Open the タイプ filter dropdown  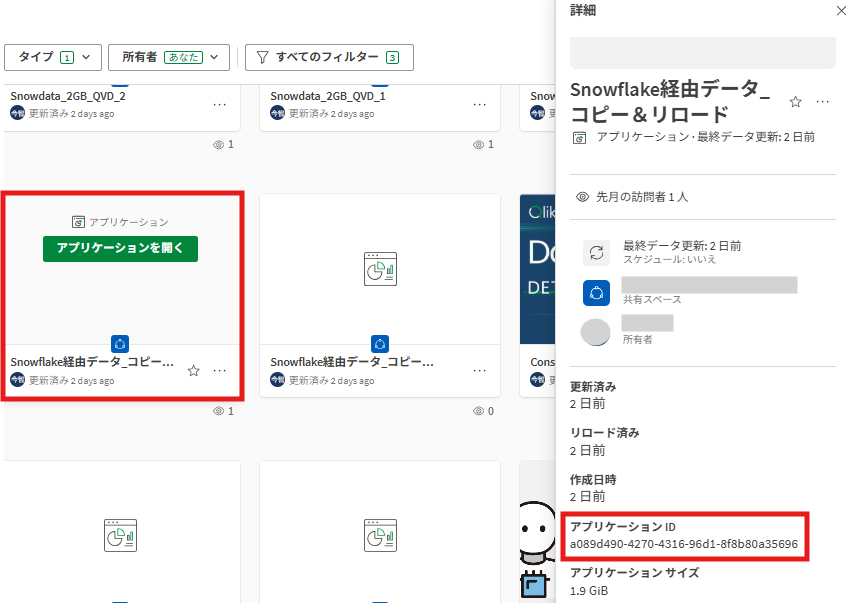coord(53,57)
